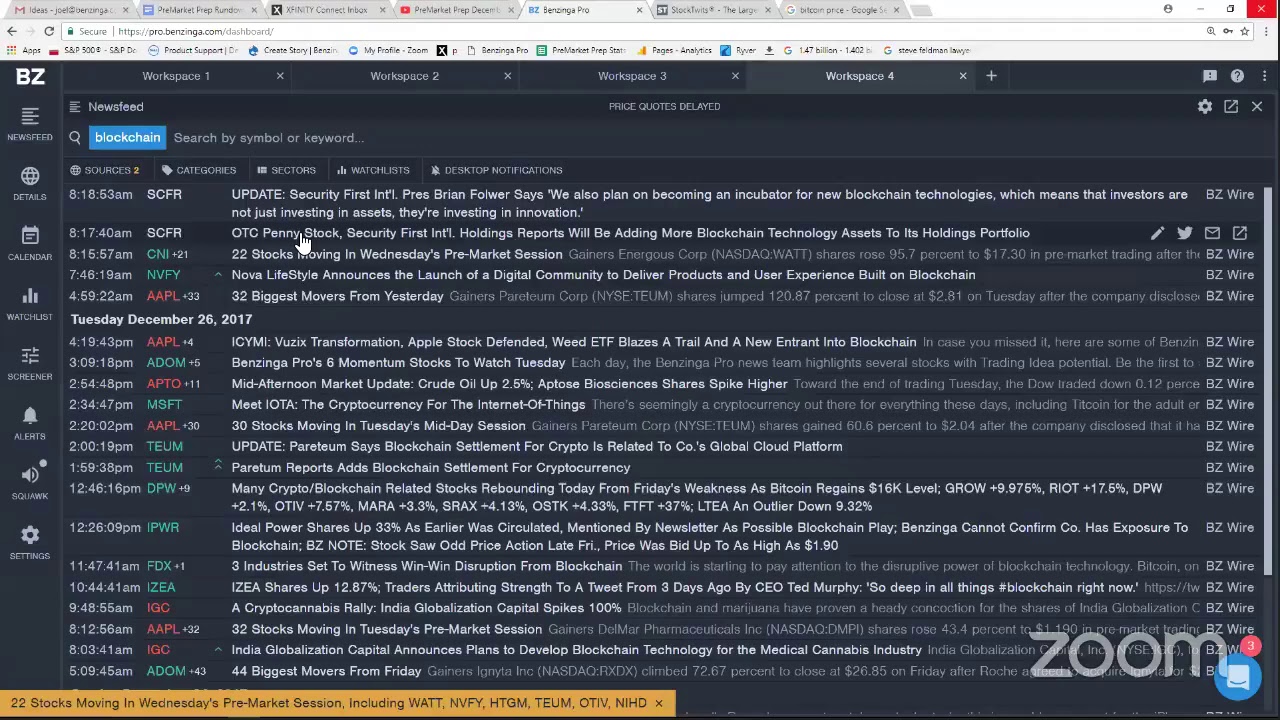Expand the Nova LifeStyle story chevron

point(218,274)
